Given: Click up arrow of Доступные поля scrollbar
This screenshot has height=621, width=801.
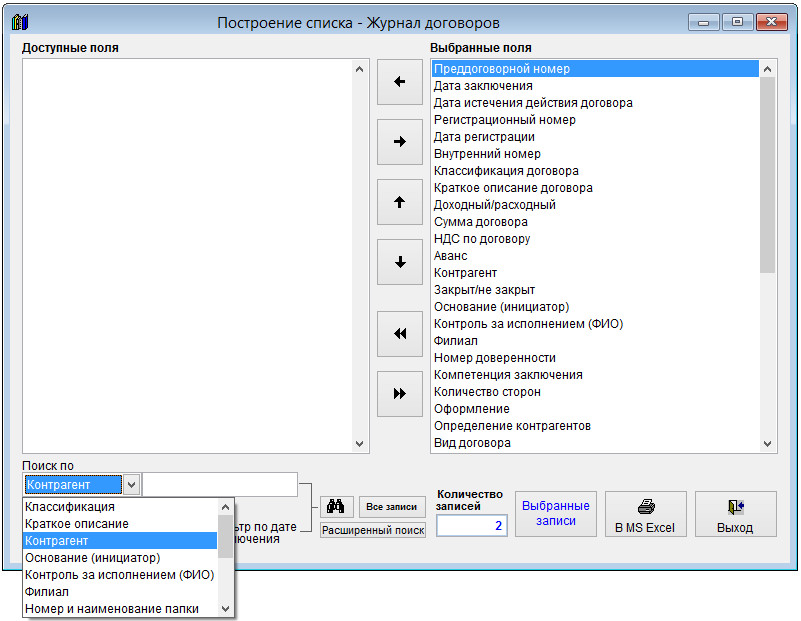Looking at the screenshot, I should click(360, 69).
